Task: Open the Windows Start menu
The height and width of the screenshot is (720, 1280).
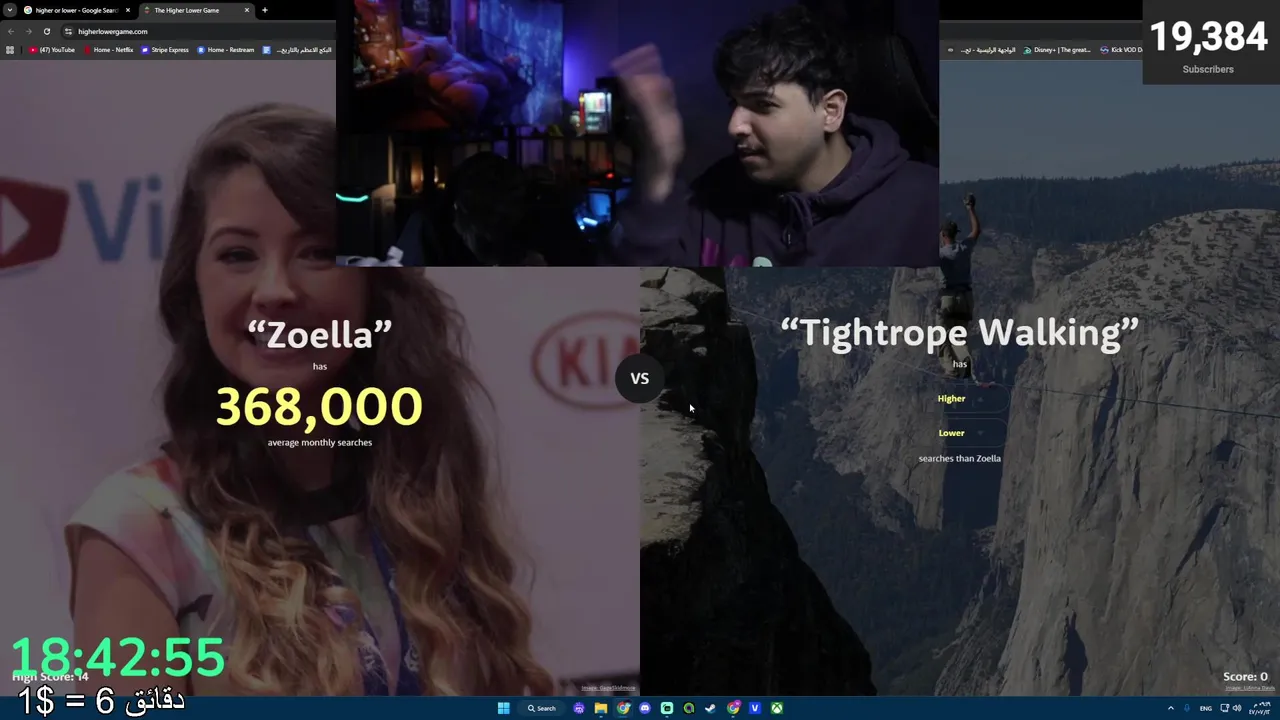Action: click(x=504, y=708)
